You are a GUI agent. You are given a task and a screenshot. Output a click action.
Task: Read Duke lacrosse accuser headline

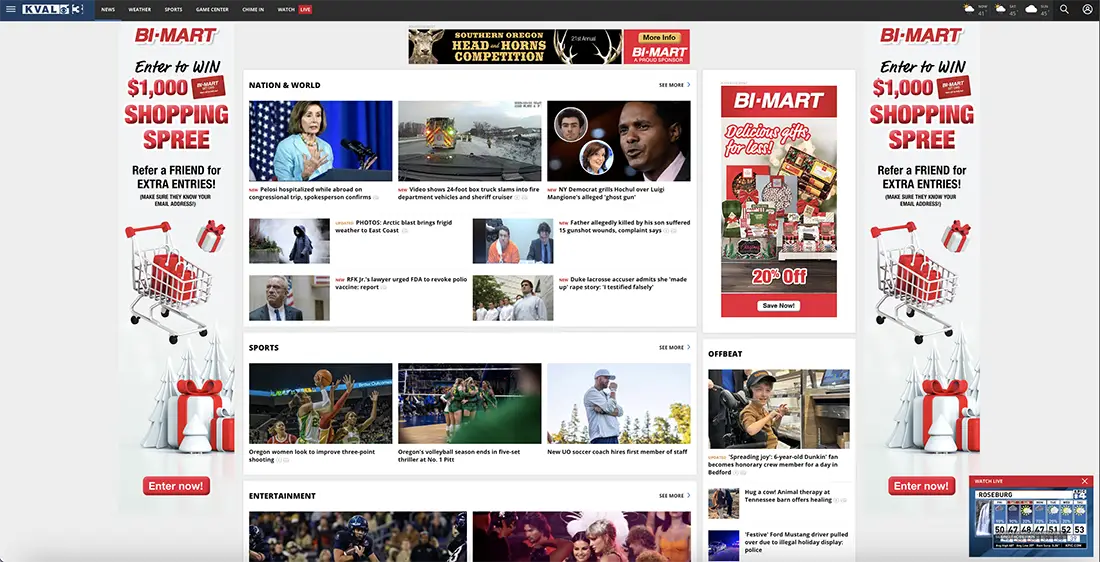click(x=623, y=283)
